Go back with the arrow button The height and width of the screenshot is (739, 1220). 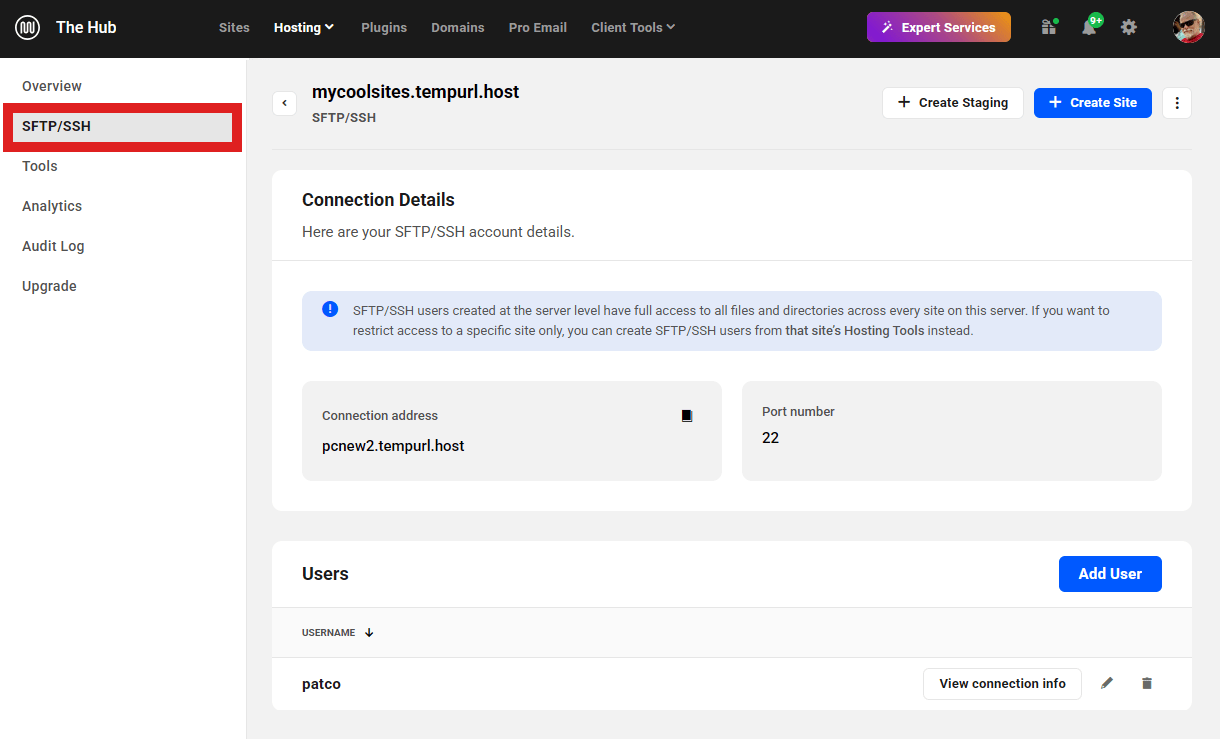click(284, 103)
